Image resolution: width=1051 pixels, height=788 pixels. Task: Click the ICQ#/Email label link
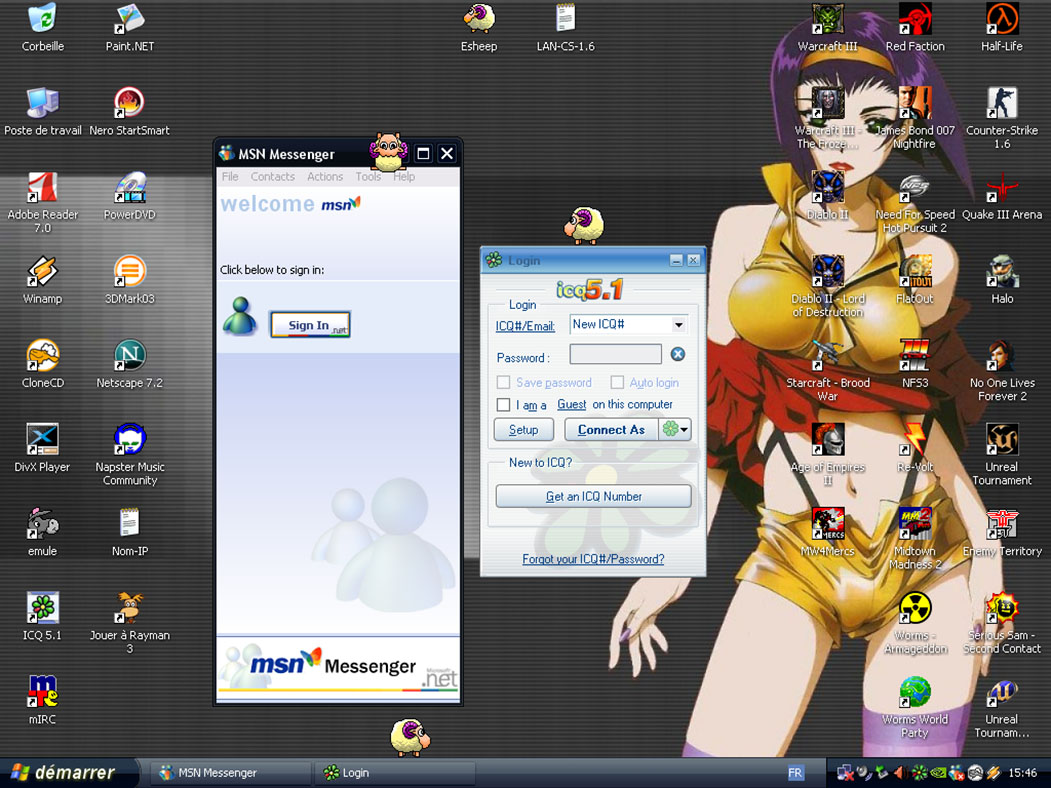(525, 326)
